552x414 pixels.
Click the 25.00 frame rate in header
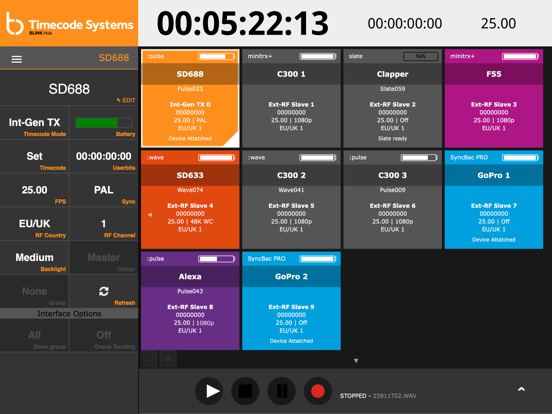coord(498,24)
